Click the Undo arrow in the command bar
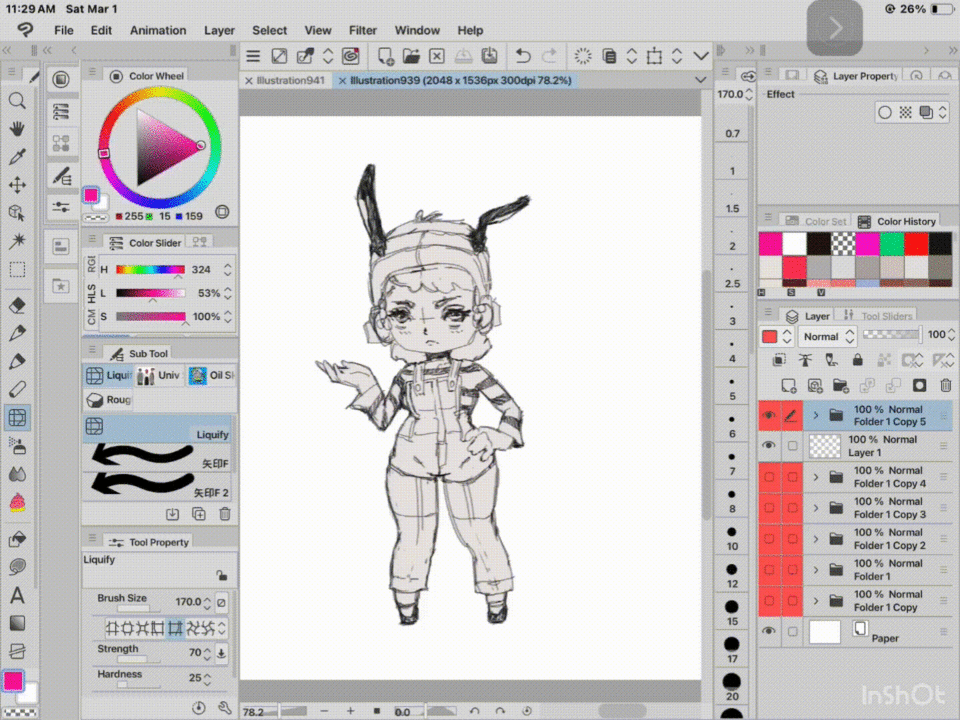Image resolution: width=960 pixels, height=720 pixels. tap(523, 56)
